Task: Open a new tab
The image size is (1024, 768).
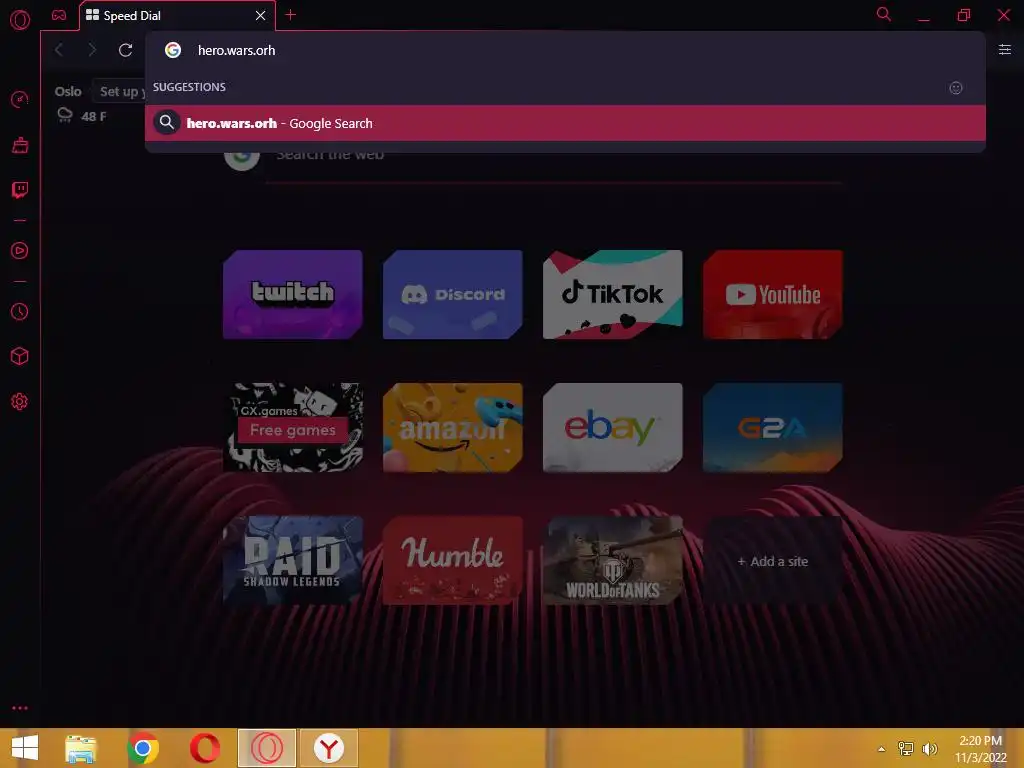Action: coord(291,14)
